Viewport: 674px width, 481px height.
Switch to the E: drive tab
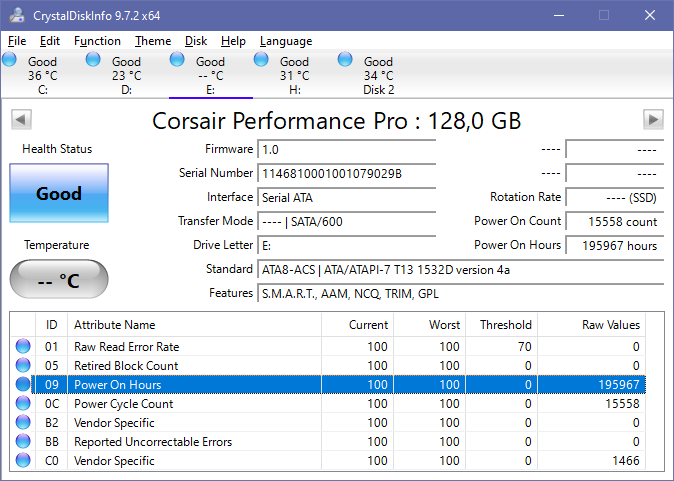(210, 75)
